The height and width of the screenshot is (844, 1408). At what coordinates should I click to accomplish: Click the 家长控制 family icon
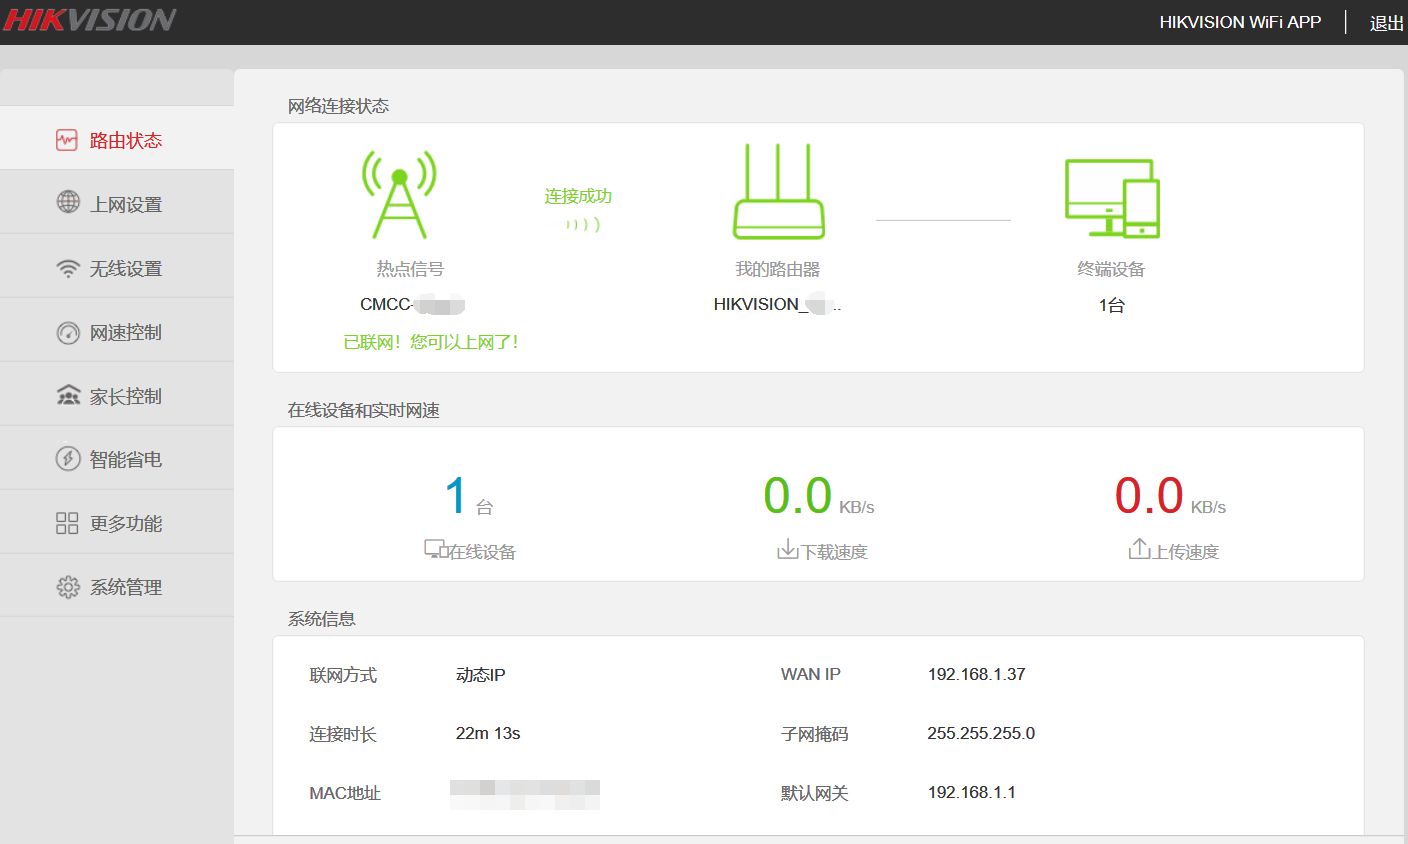68,396
